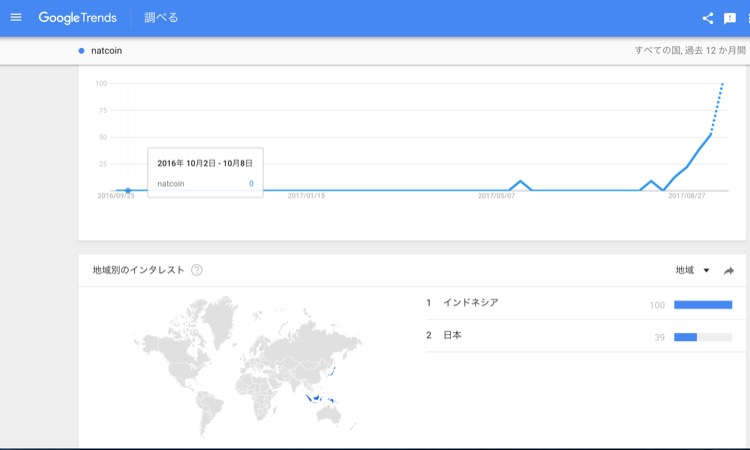Click the 日本 region row
This screenshot has height=450, width=750.
(x=452, y=336)
